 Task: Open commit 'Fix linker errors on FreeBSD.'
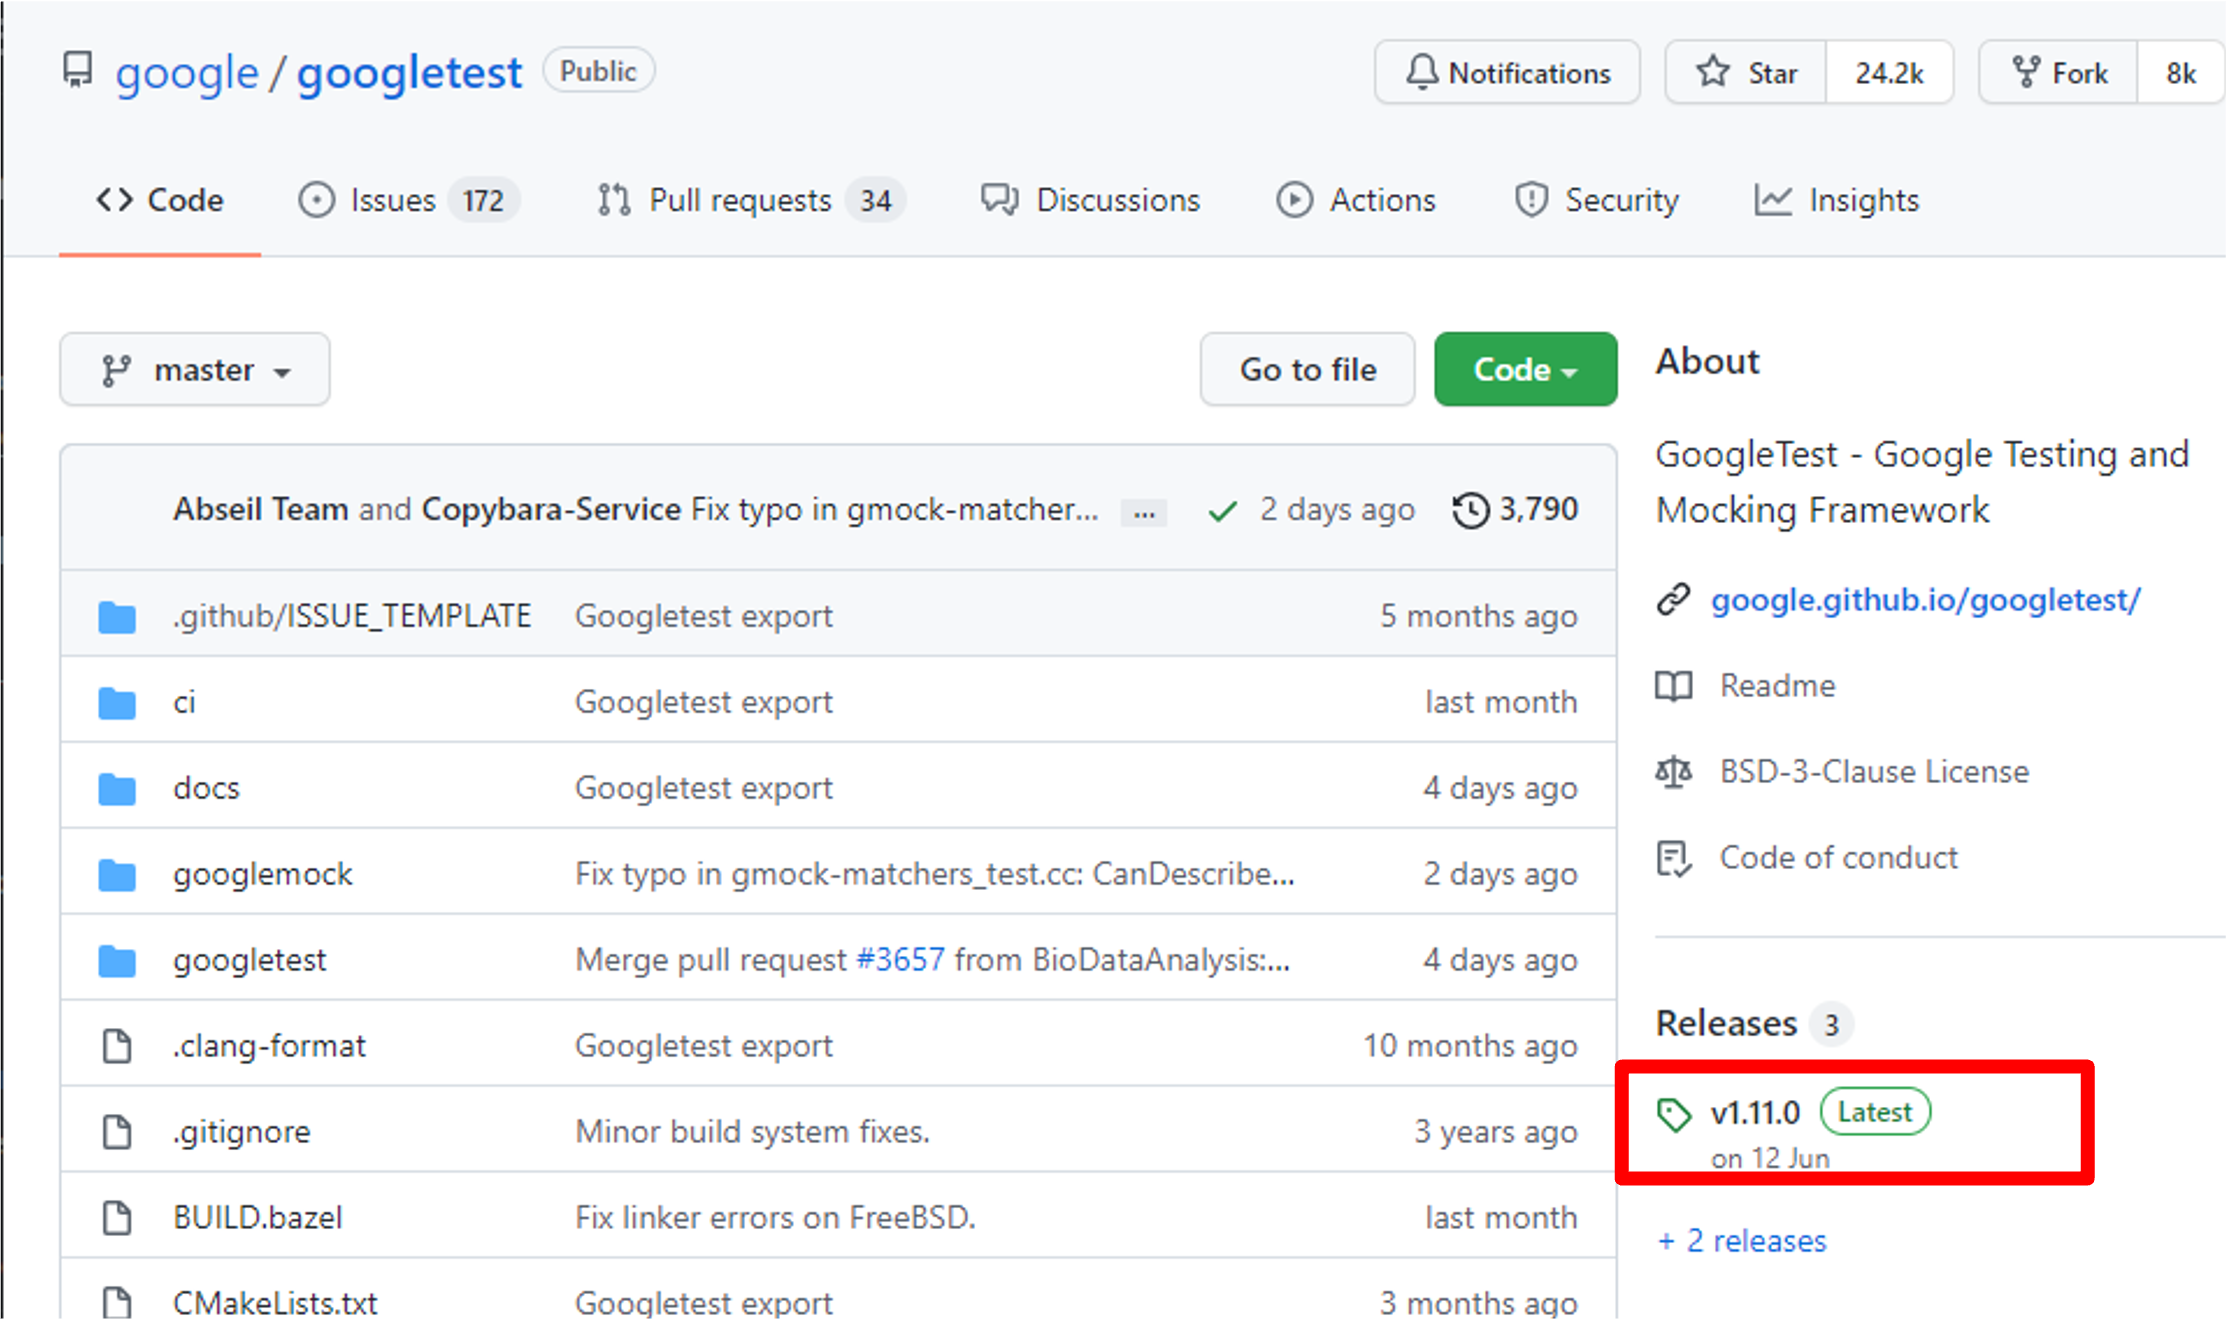point(775,1218)
